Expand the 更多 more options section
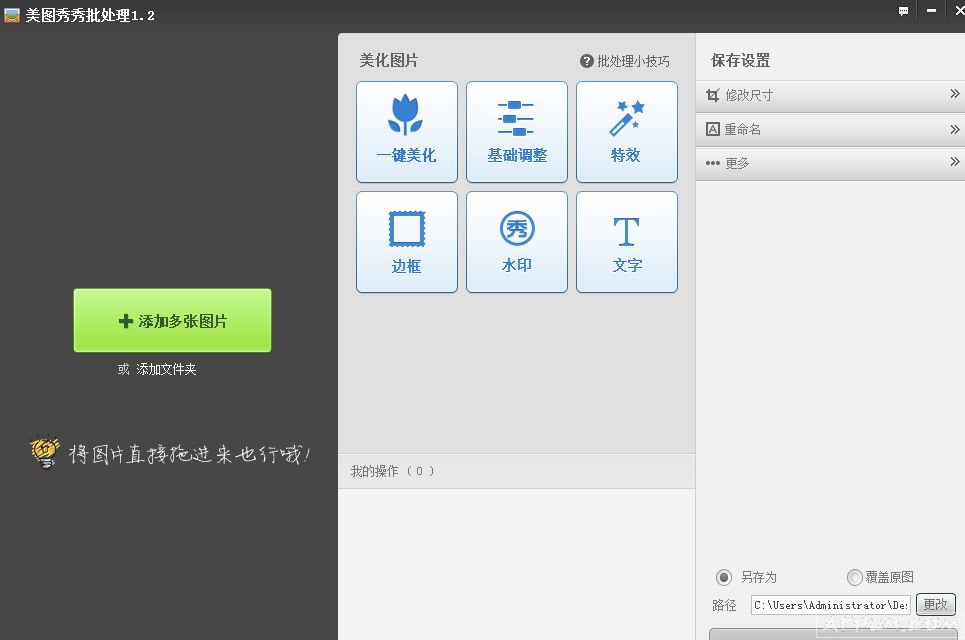Viewport: 965px width, 640px height. point(830,163)
